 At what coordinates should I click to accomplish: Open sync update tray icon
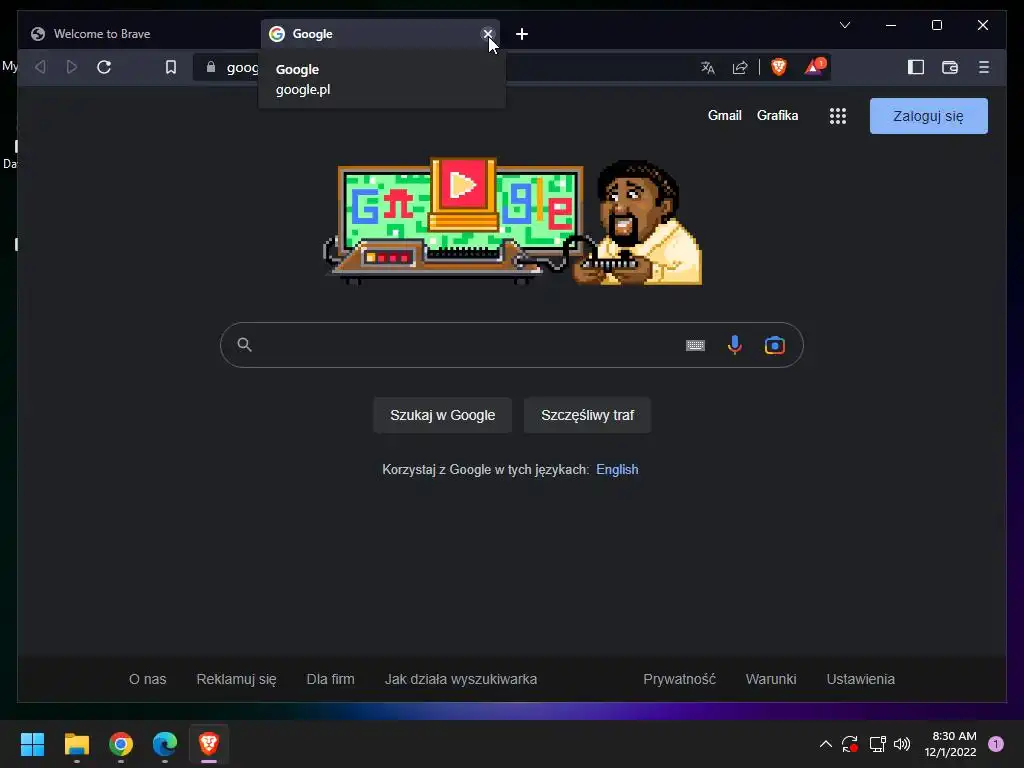(x=850, y=744)
